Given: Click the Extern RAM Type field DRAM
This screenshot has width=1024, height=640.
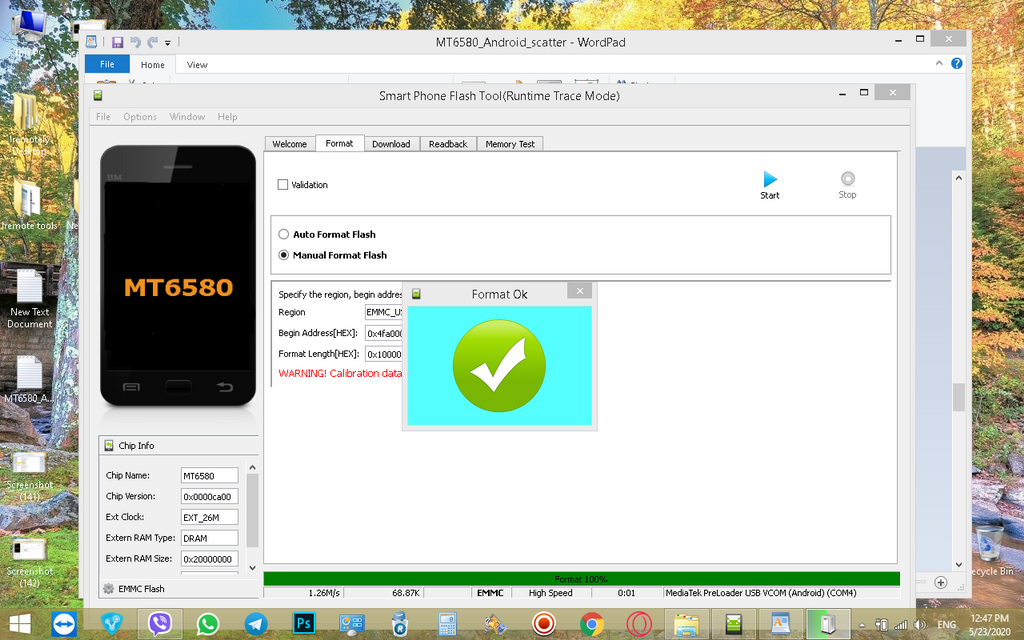Looking at the screenshot, I should point(210,538).
